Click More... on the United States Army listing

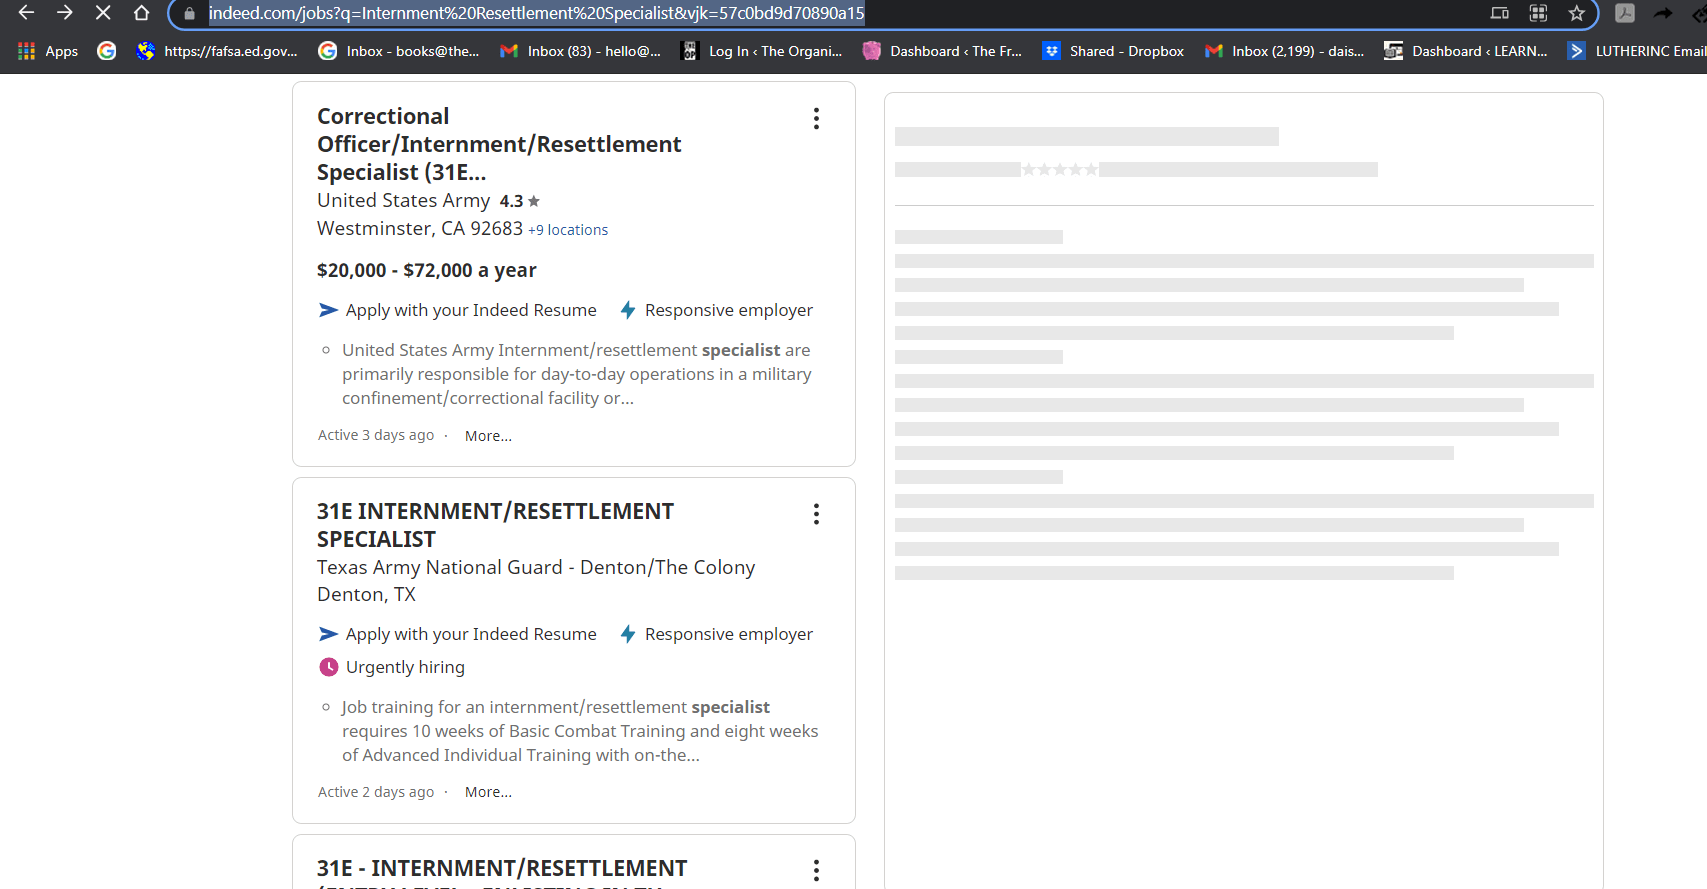pos(488,436)
